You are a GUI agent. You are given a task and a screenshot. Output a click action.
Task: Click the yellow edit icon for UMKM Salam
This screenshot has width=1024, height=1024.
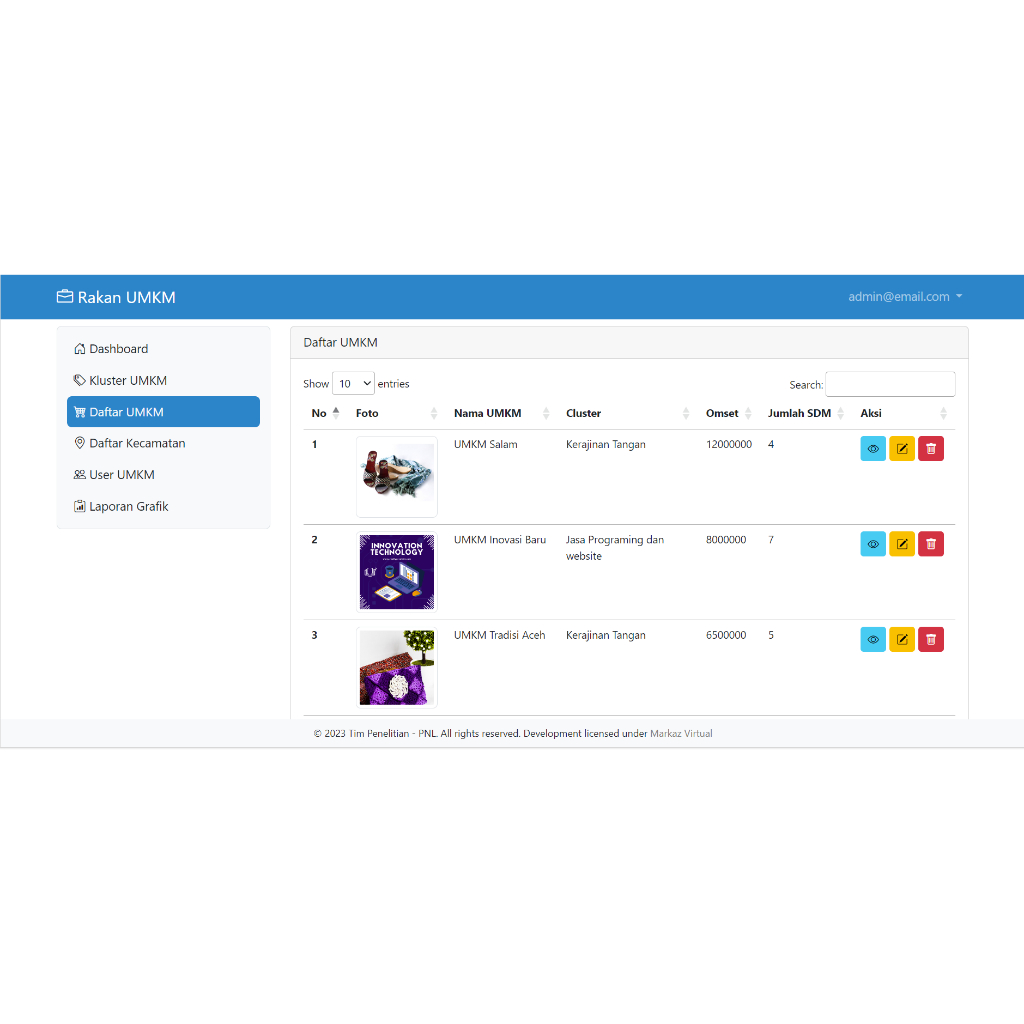click(902, 449)
